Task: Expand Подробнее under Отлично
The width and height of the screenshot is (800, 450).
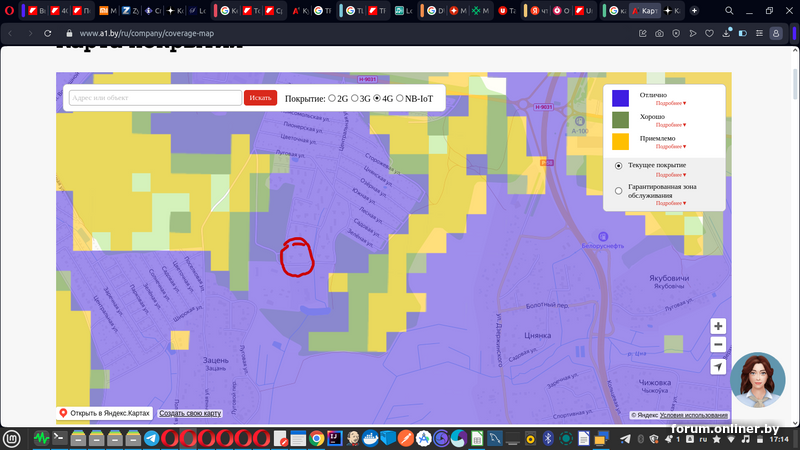Action: [x=670, y=103]
